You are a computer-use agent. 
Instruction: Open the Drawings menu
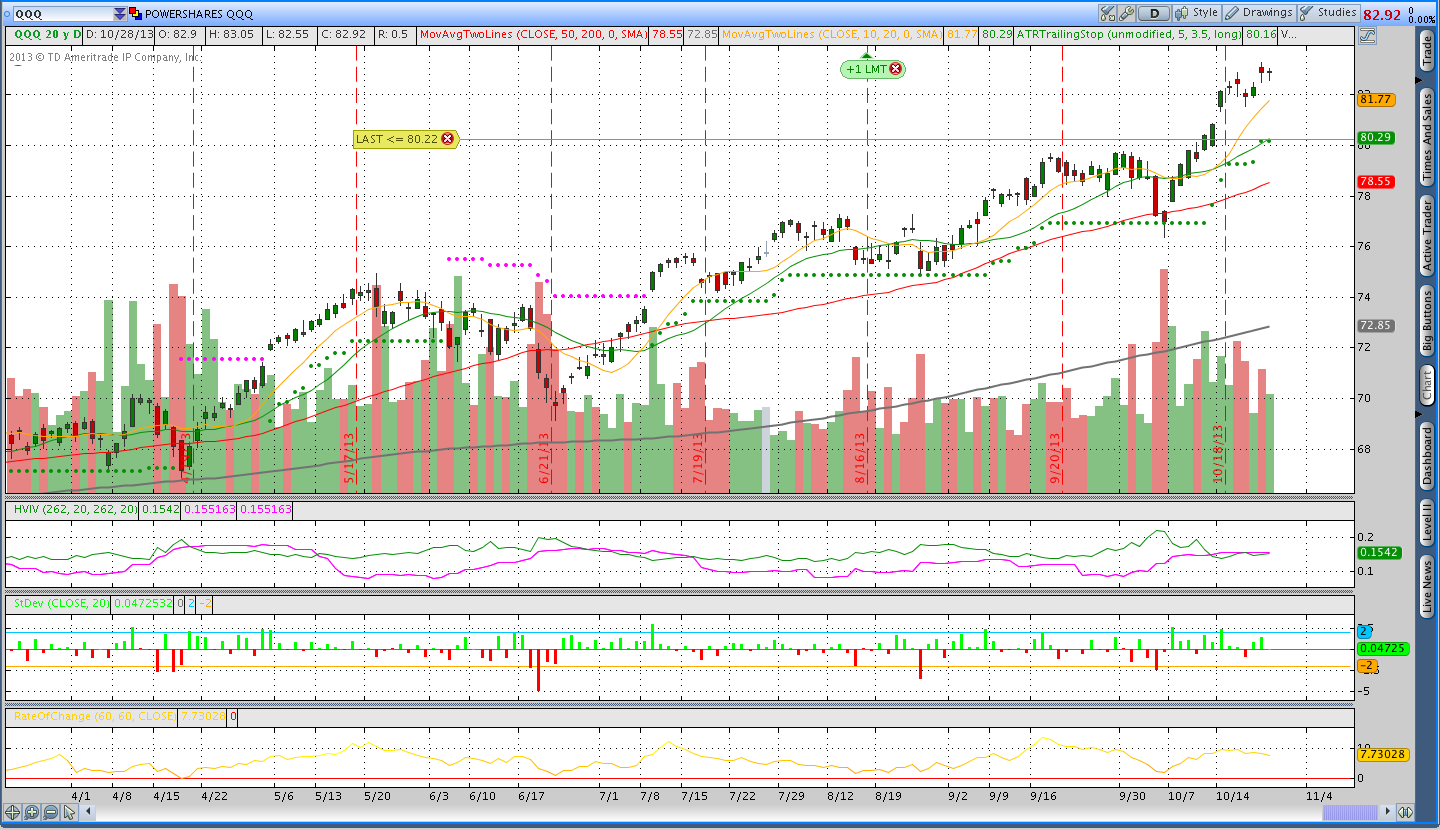coord(1259,13)
